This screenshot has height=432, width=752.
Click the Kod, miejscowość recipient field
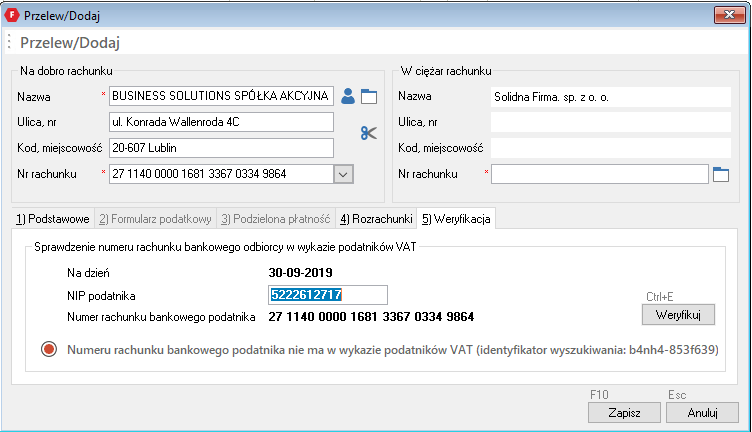220,148
